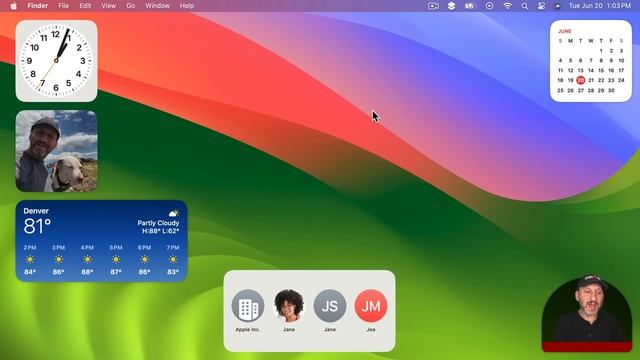
Task: Open Spotlight search magnifier icon
Action: [525, 6]
